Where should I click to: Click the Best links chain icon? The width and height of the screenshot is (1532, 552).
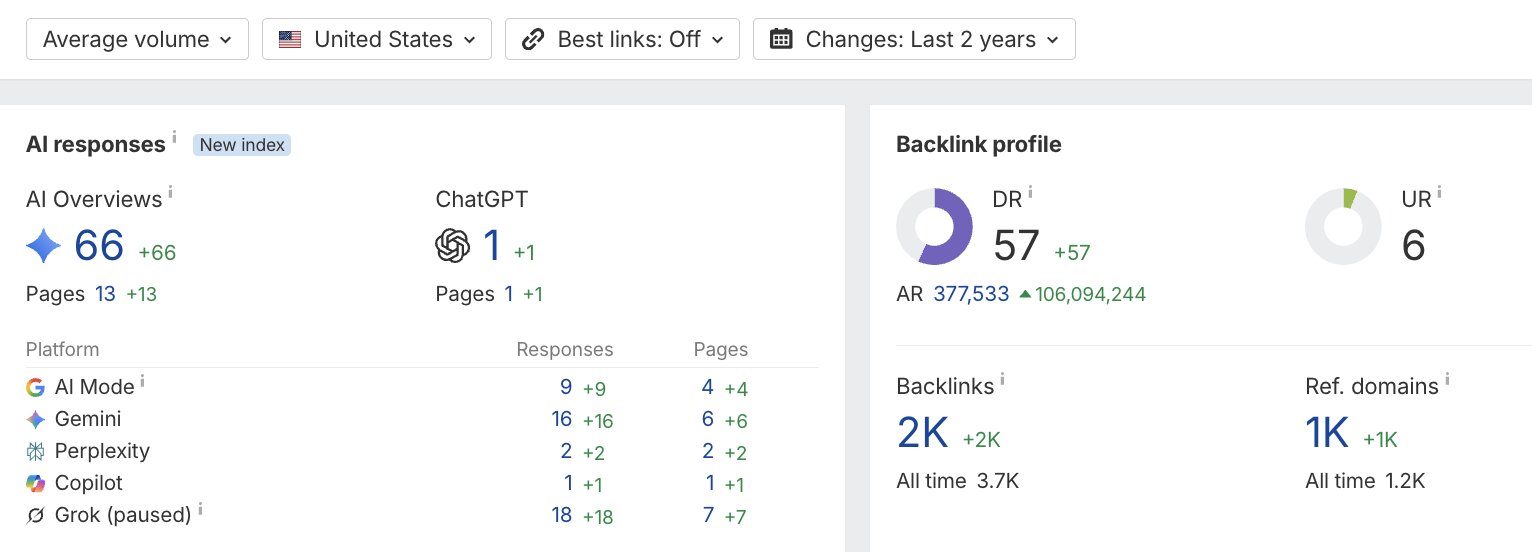[534, 40]
